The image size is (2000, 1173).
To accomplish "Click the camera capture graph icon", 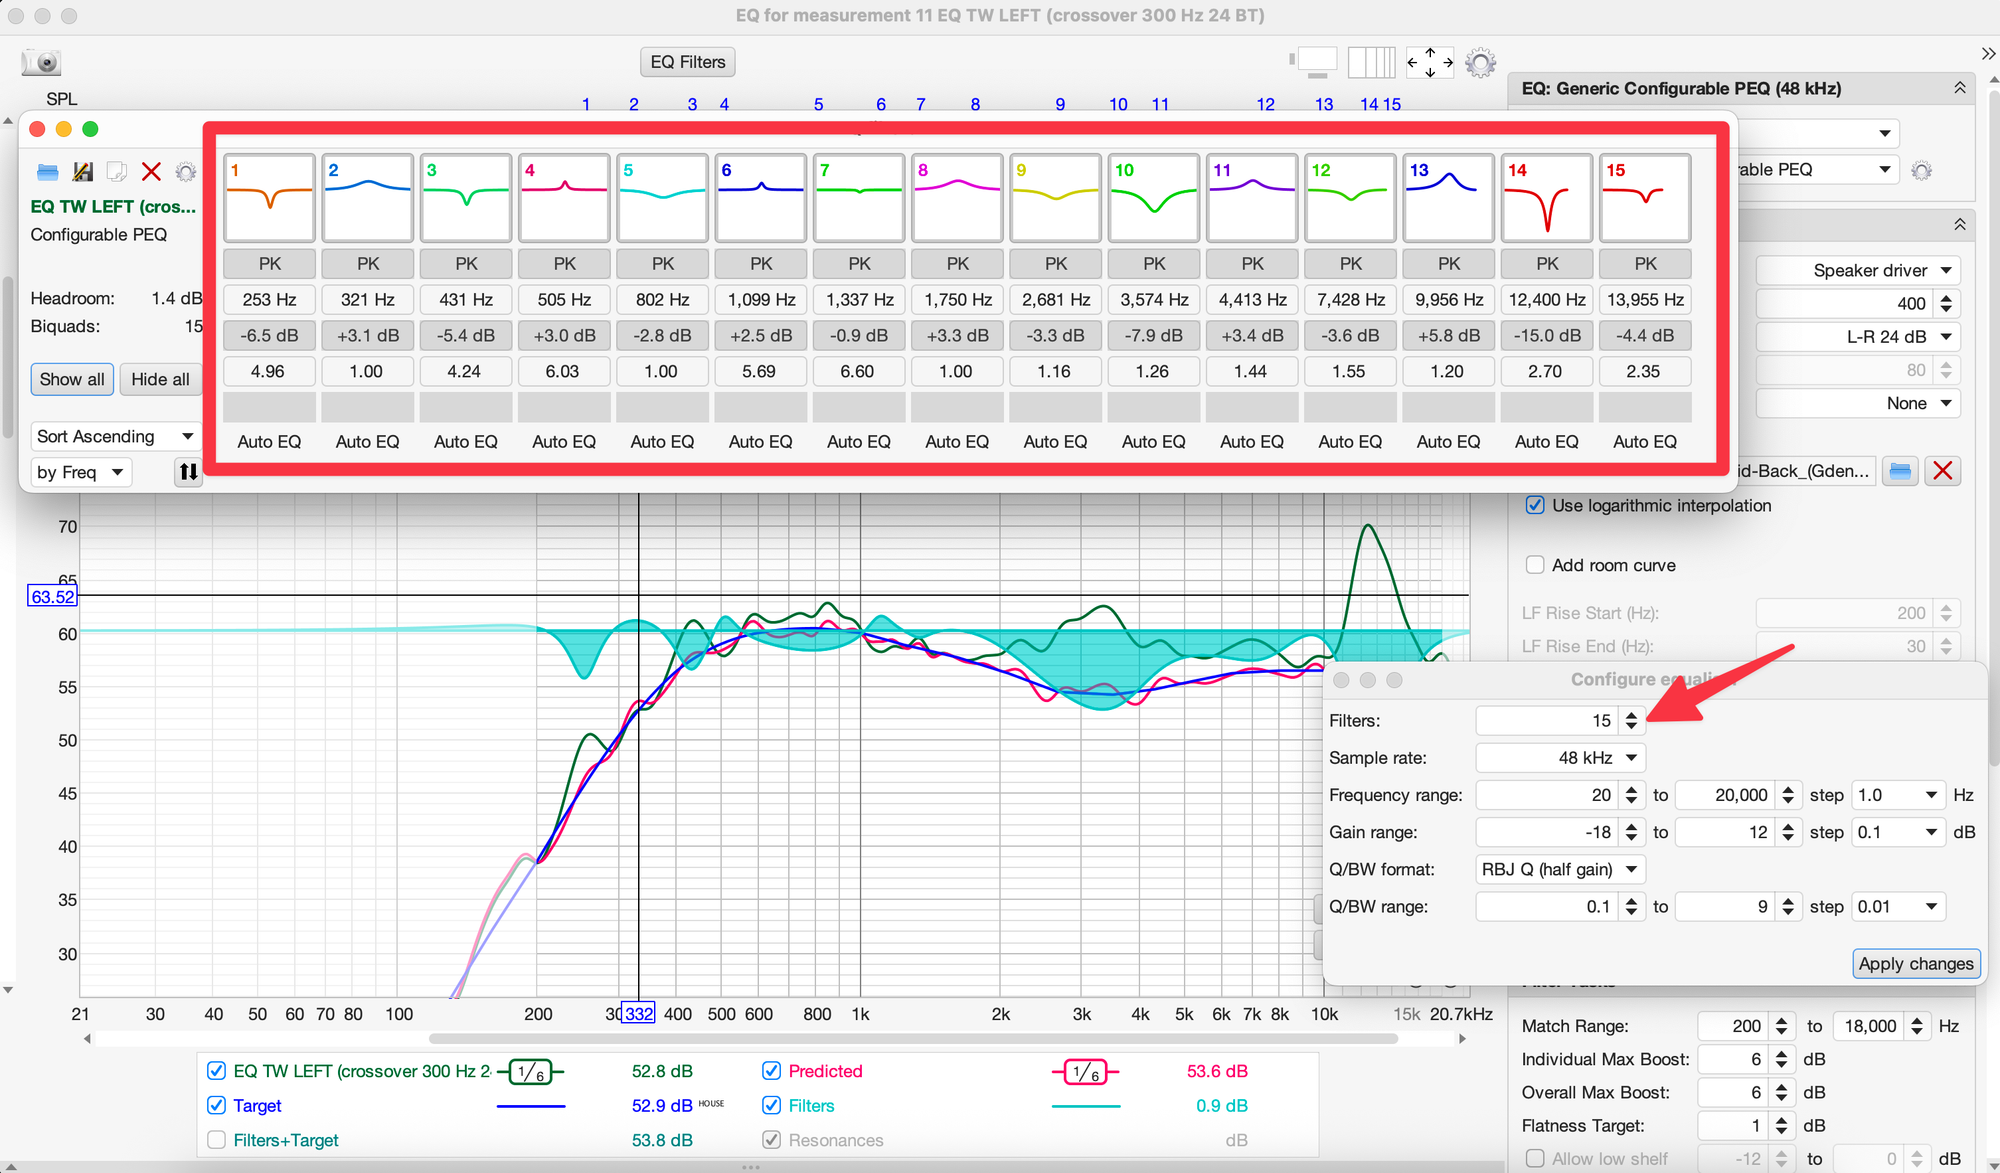I will tap(42, 63).
